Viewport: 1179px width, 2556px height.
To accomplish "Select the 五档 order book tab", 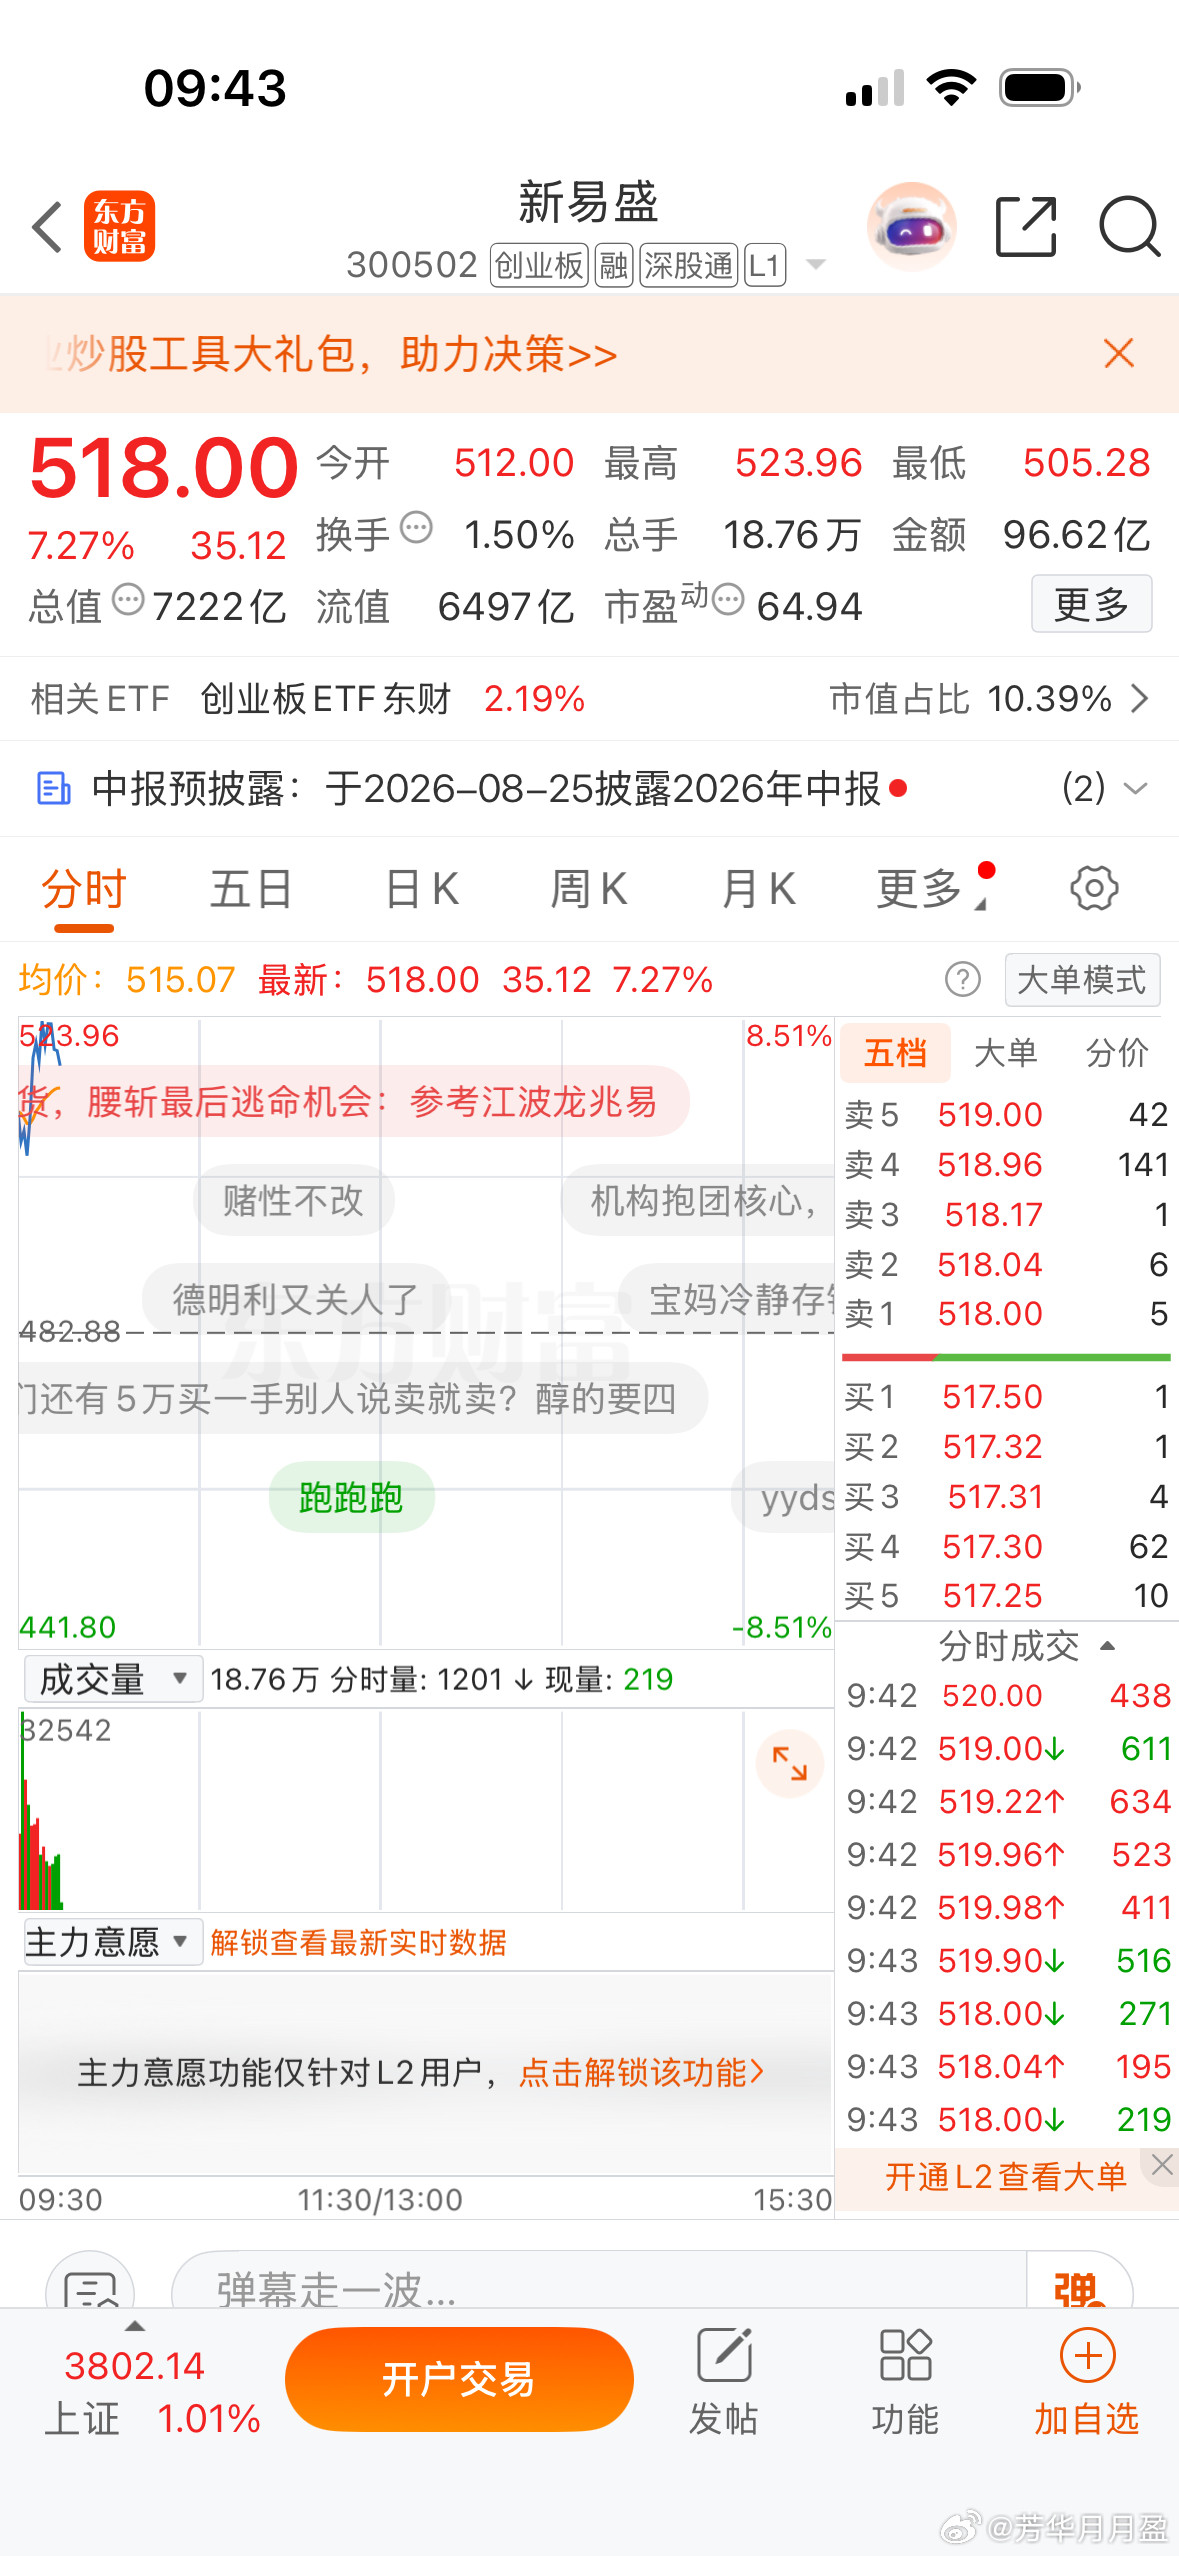I will click(895, 1053).
